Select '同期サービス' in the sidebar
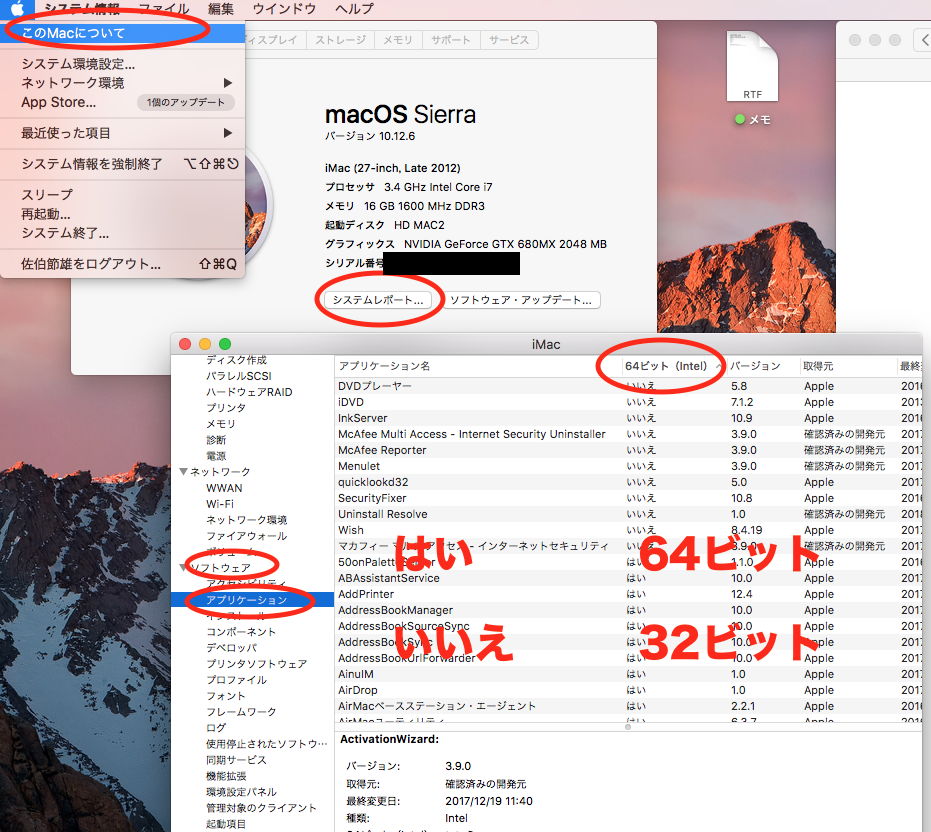This screenshot has height=832, width=931. tap(236, 760)
